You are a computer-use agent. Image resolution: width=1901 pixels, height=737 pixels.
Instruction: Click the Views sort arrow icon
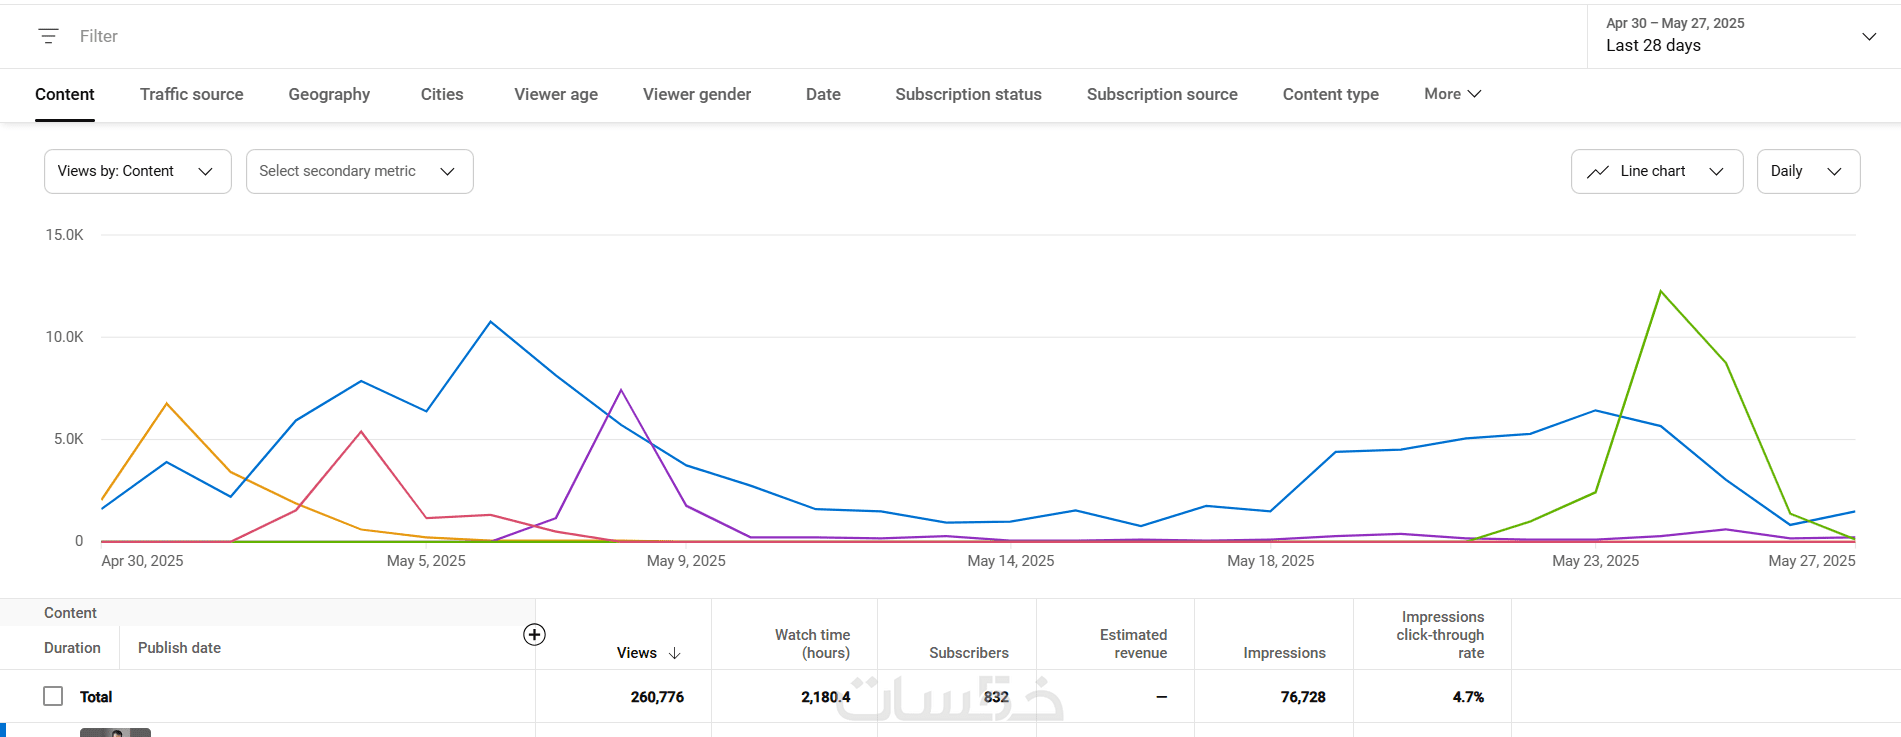[675, 653]
